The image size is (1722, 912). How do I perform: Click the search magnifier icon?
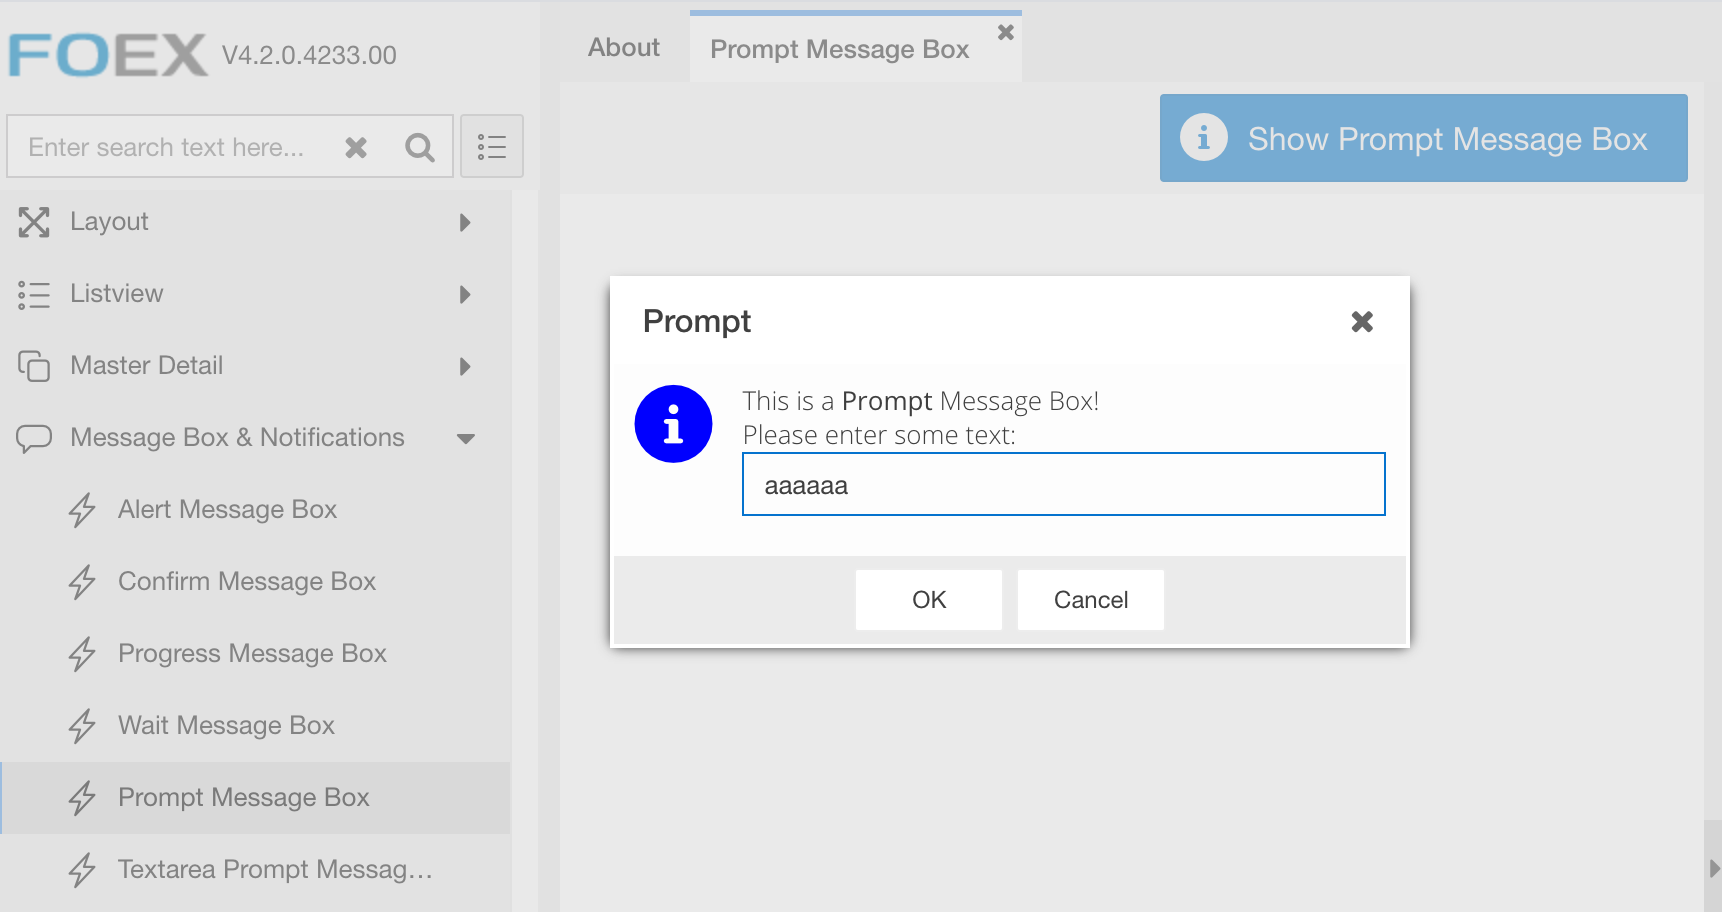[x=419, y=146]
